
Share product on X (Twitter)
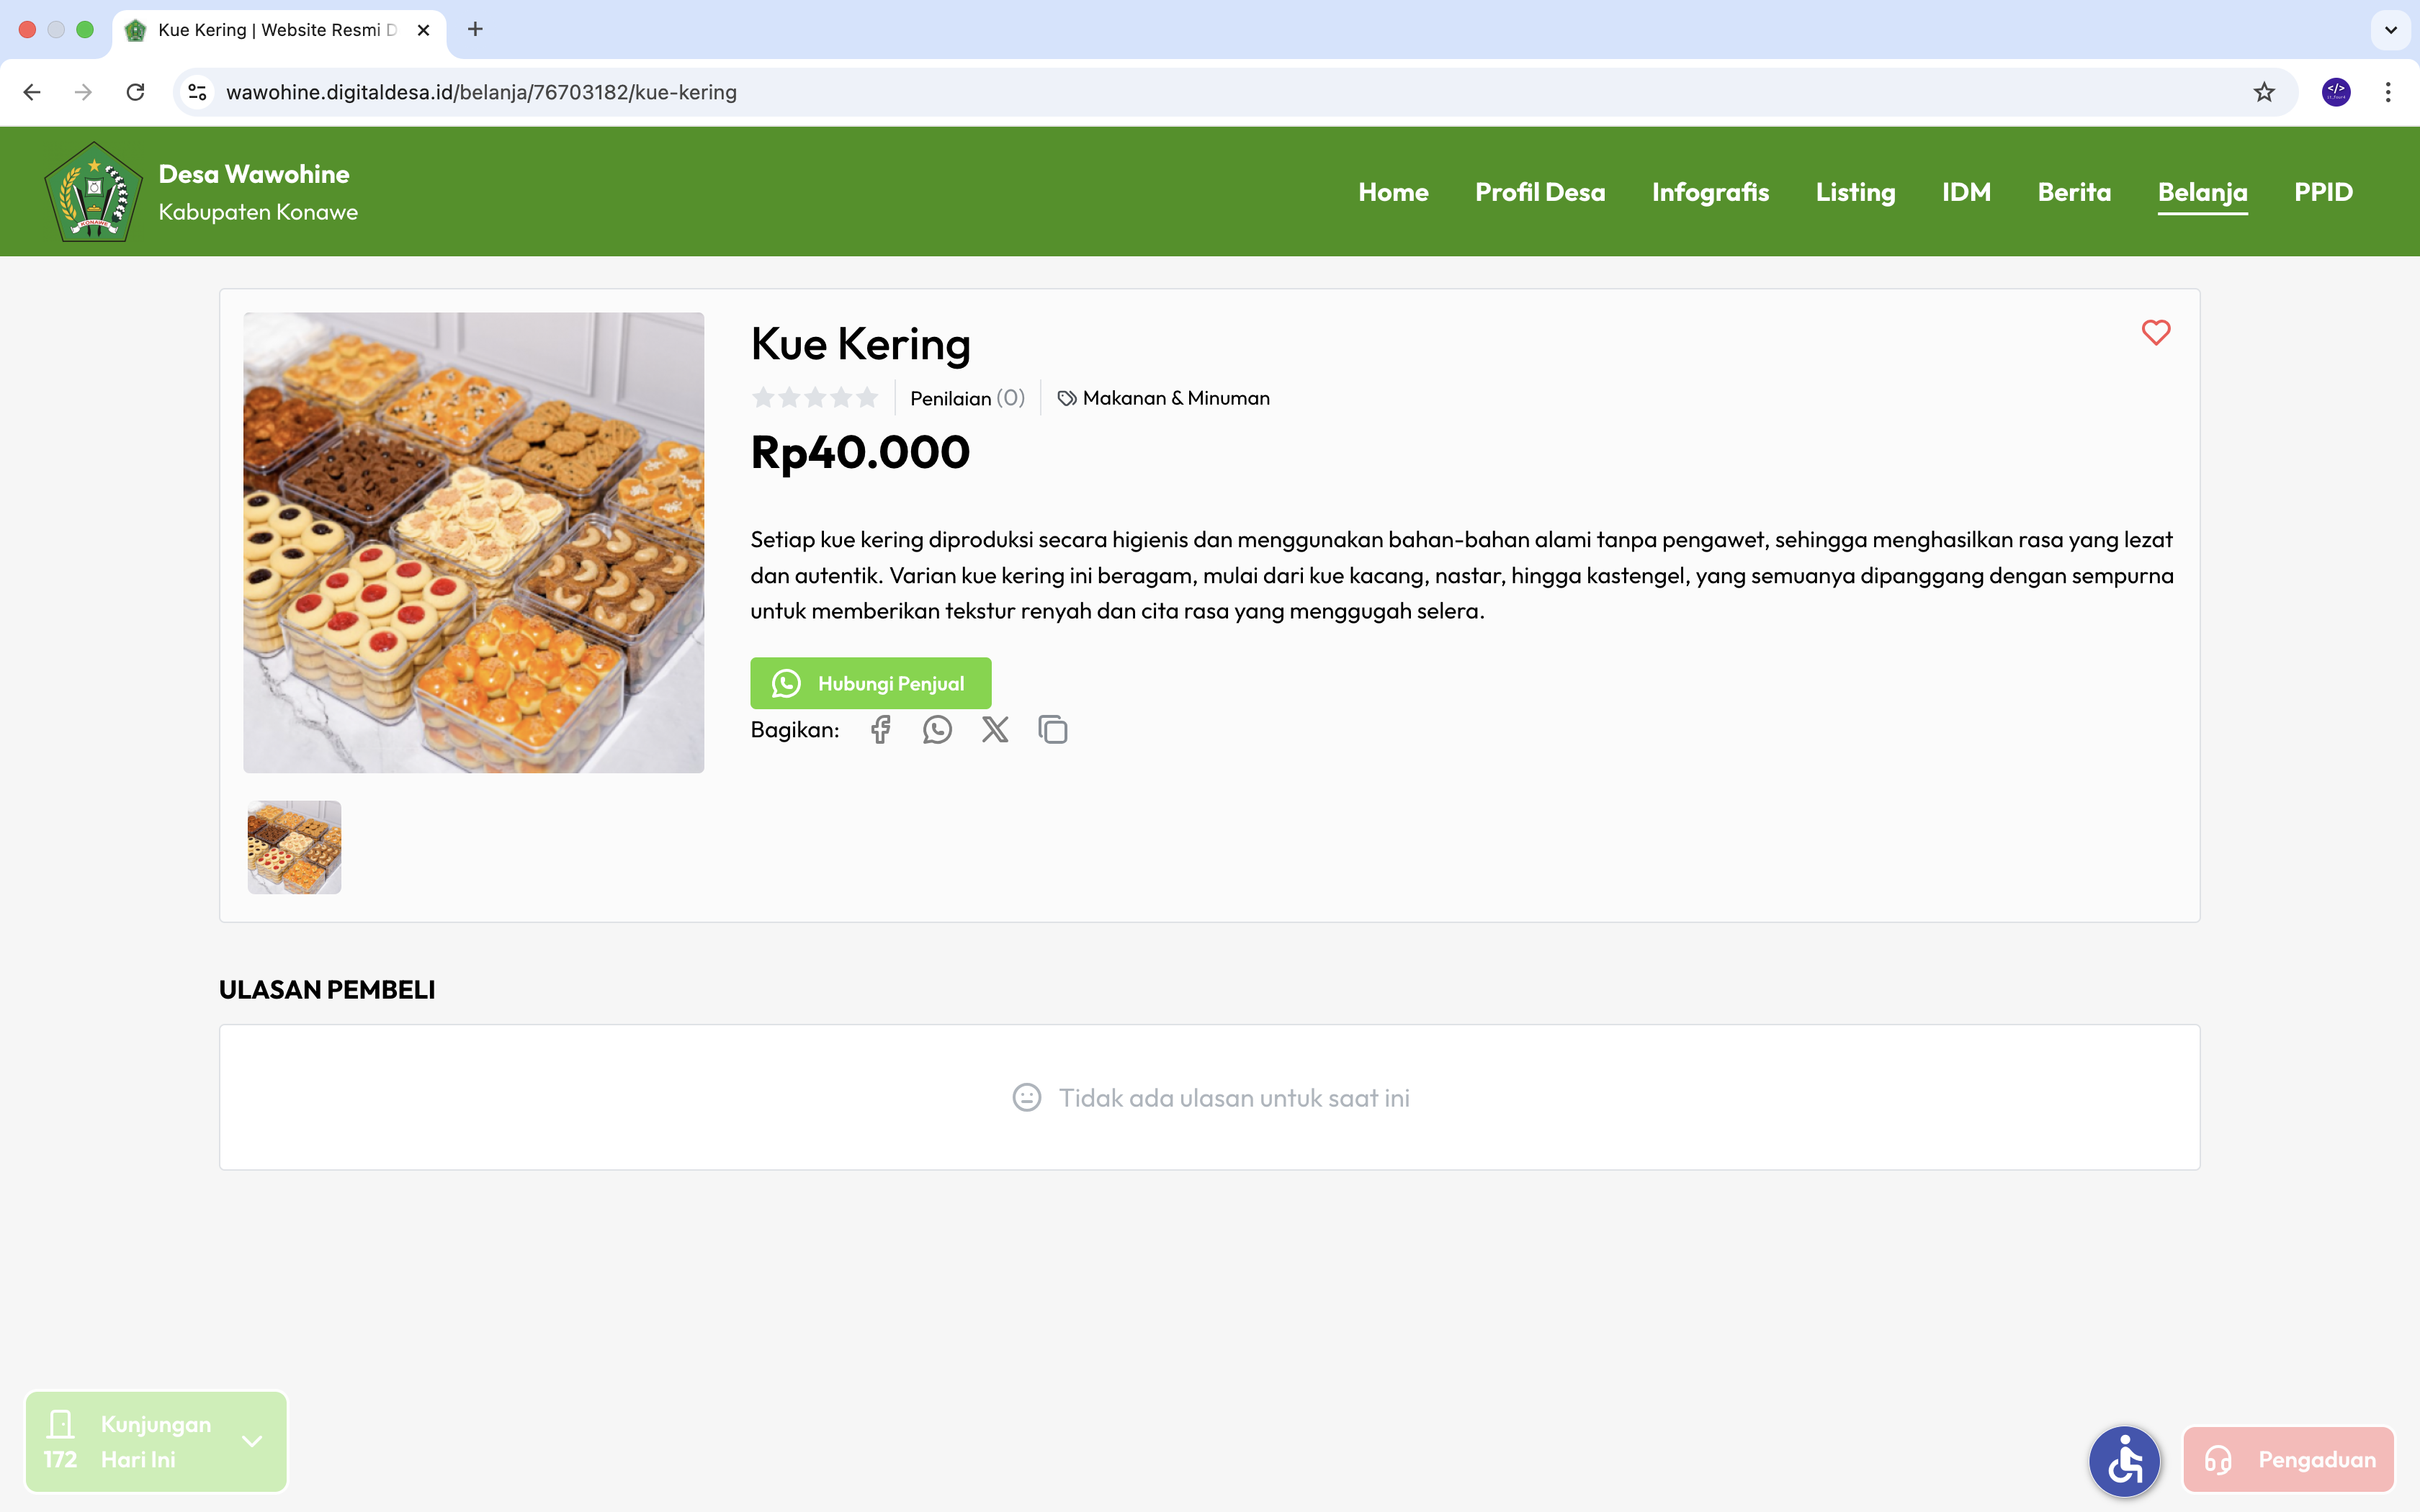(x=995, y=729)
